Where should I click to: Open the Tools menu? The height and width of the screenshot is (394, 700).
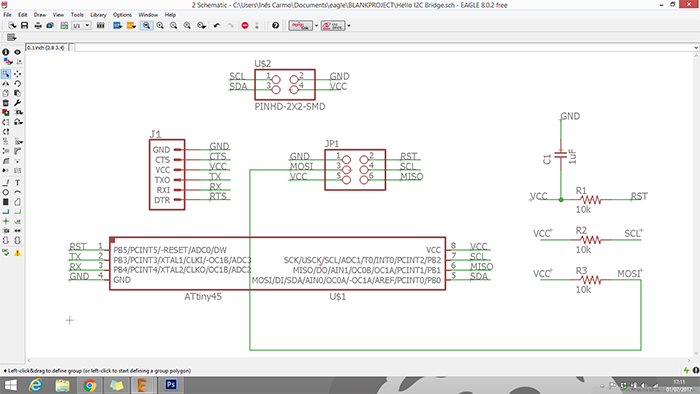point(77,15)
